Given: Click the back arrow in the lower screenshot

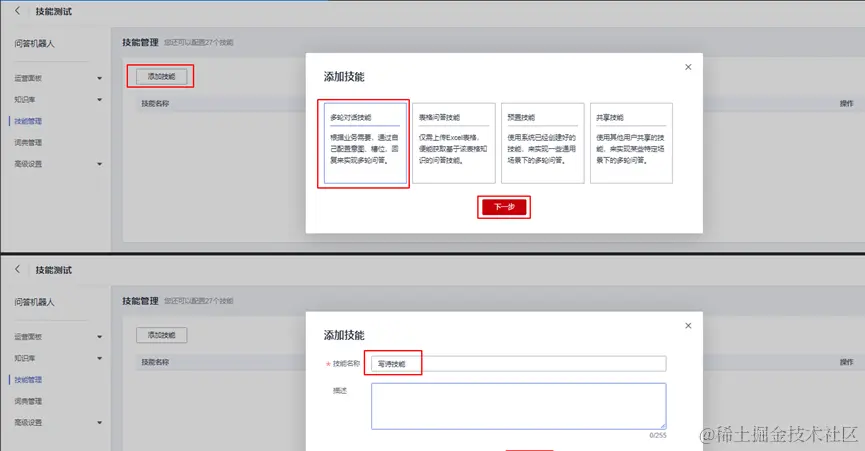Looking at the screenshot, I should [18, 269].
